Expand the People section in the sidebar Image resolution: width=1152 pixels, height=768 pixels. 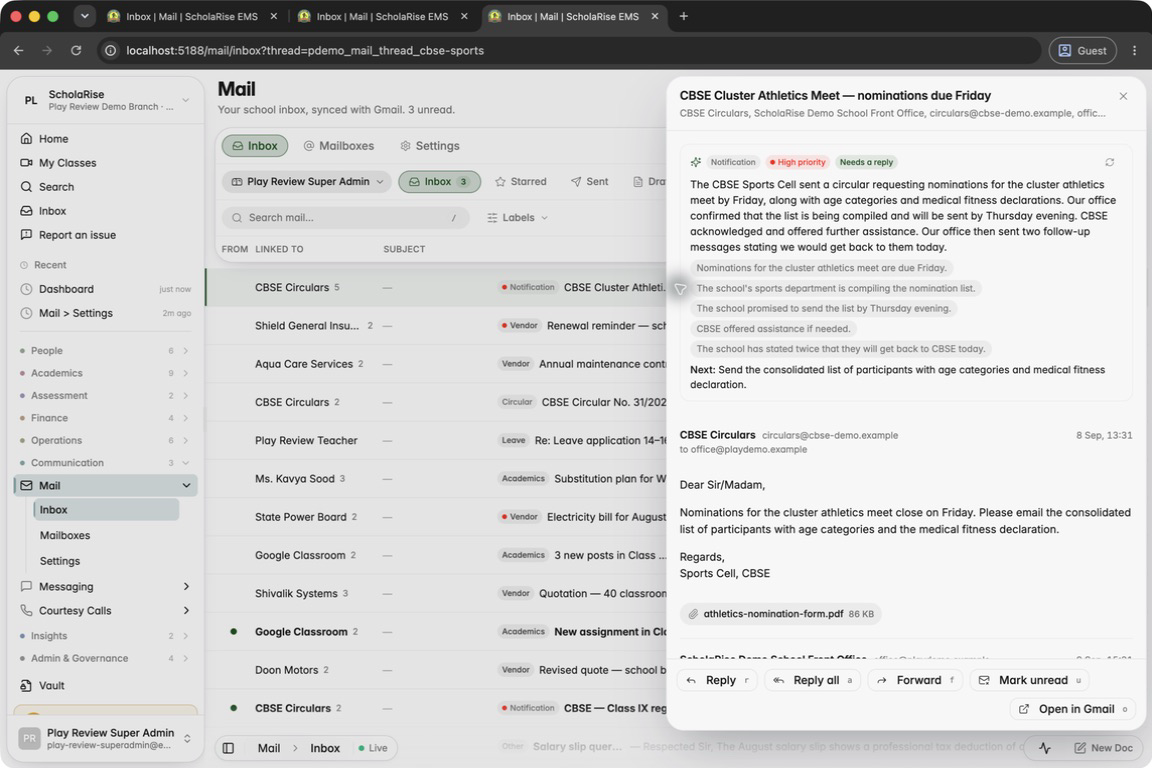(x=105, y=351)
